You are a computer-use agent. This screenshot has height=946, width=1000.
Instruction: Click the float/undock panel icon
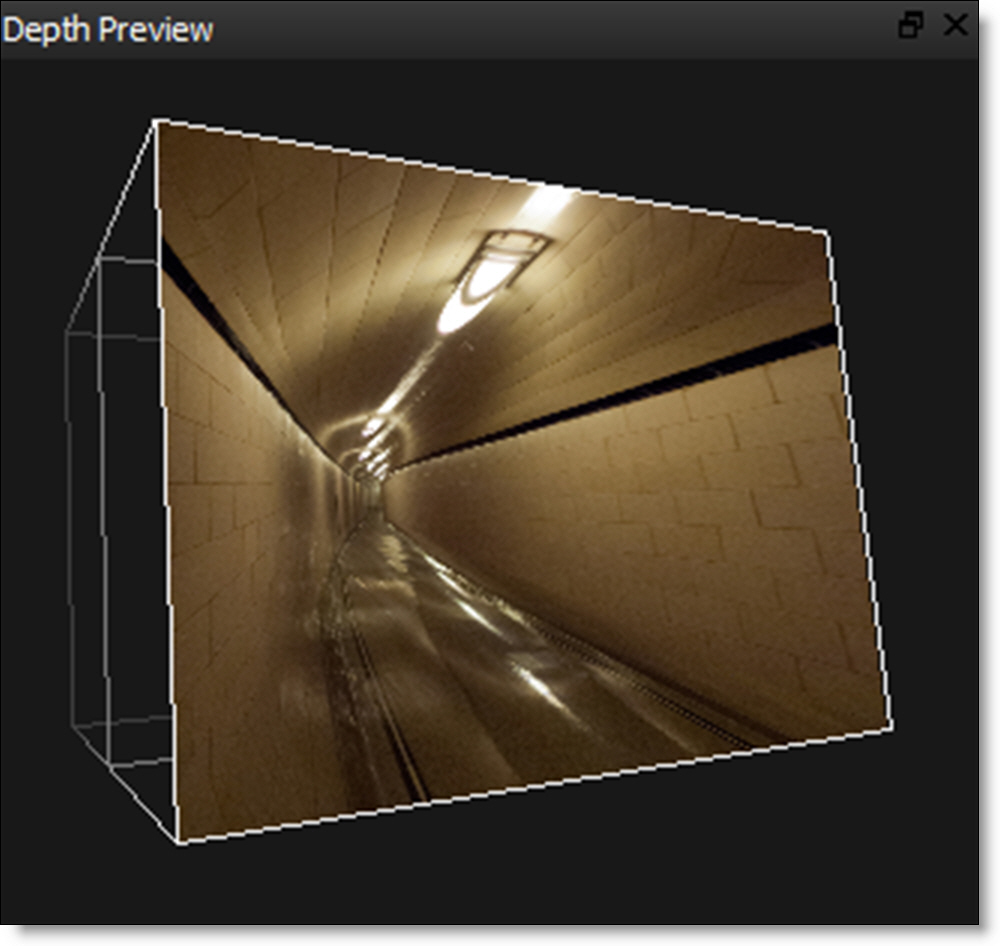tap(910, 27)
